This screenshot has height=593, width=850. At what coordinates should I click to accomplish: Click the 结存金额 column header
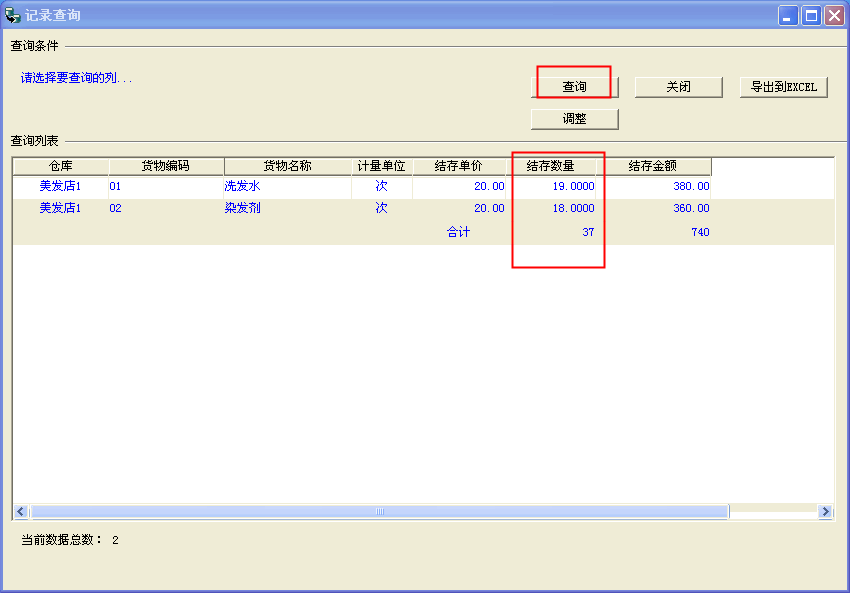[653, 166]
